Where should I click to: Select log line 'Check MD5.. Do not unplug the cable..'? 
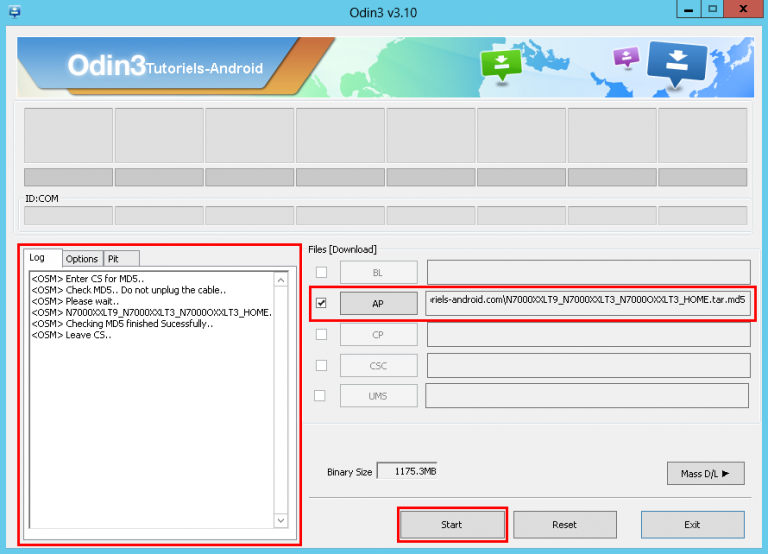point(129,289)
